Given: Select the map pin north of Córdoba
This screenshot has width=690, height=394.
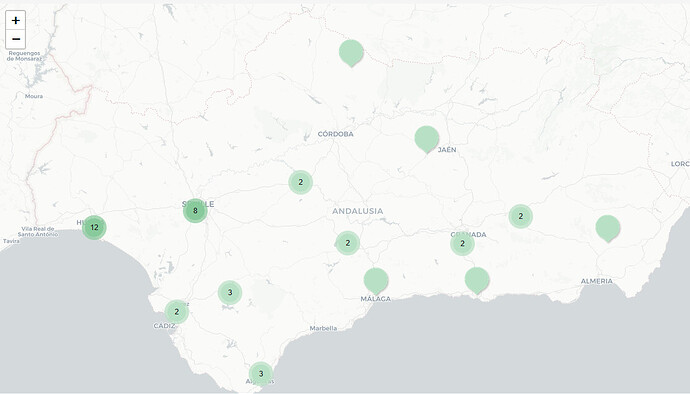Looking at the screenshot, I should tap(351, 53).
